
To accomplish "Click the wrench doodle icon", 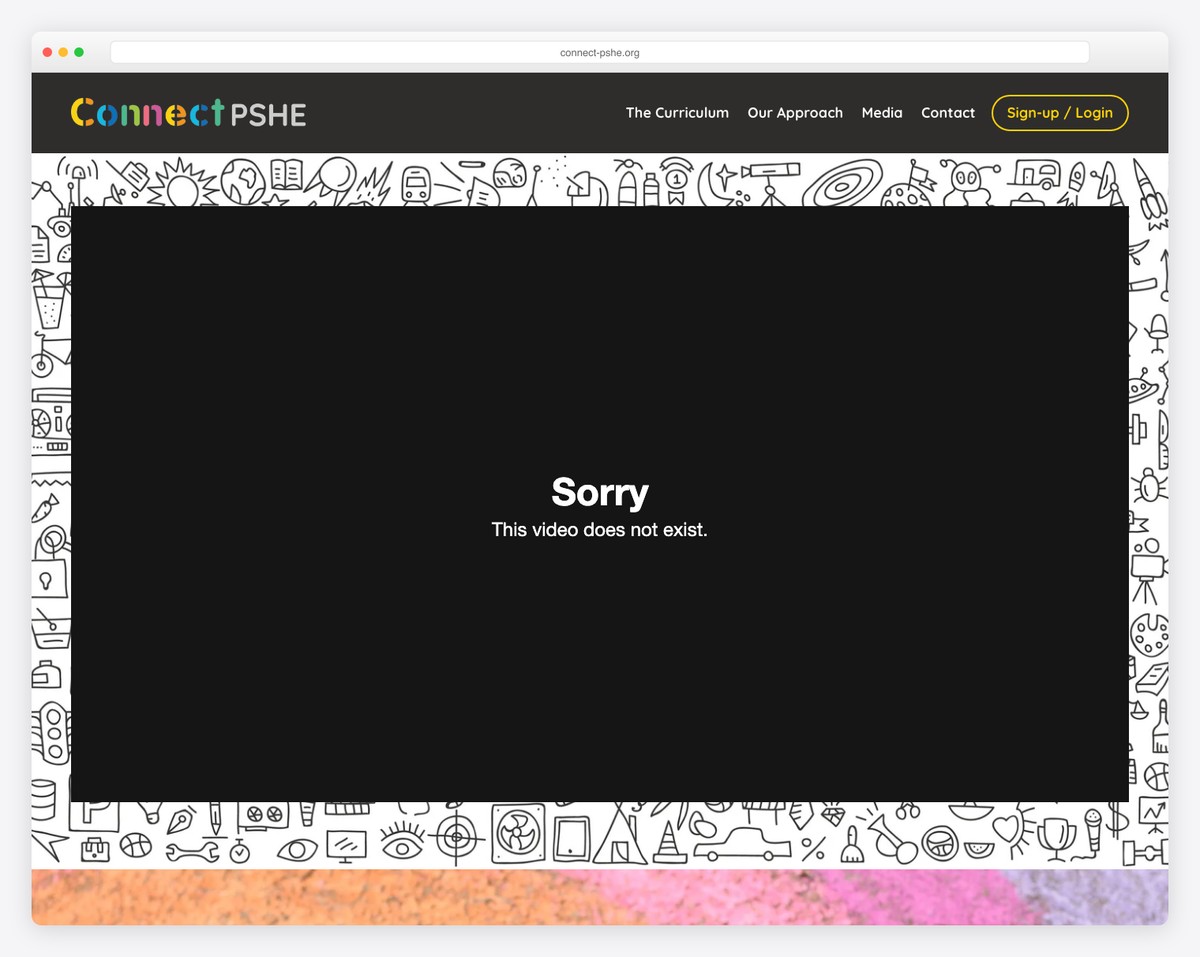I will (x=192, y=852).
